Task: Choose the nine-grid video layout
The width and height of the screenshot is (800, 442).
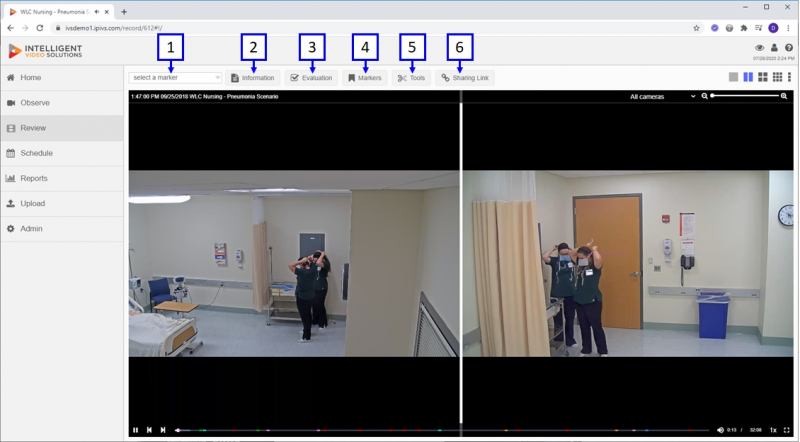Action: point(777,77)
